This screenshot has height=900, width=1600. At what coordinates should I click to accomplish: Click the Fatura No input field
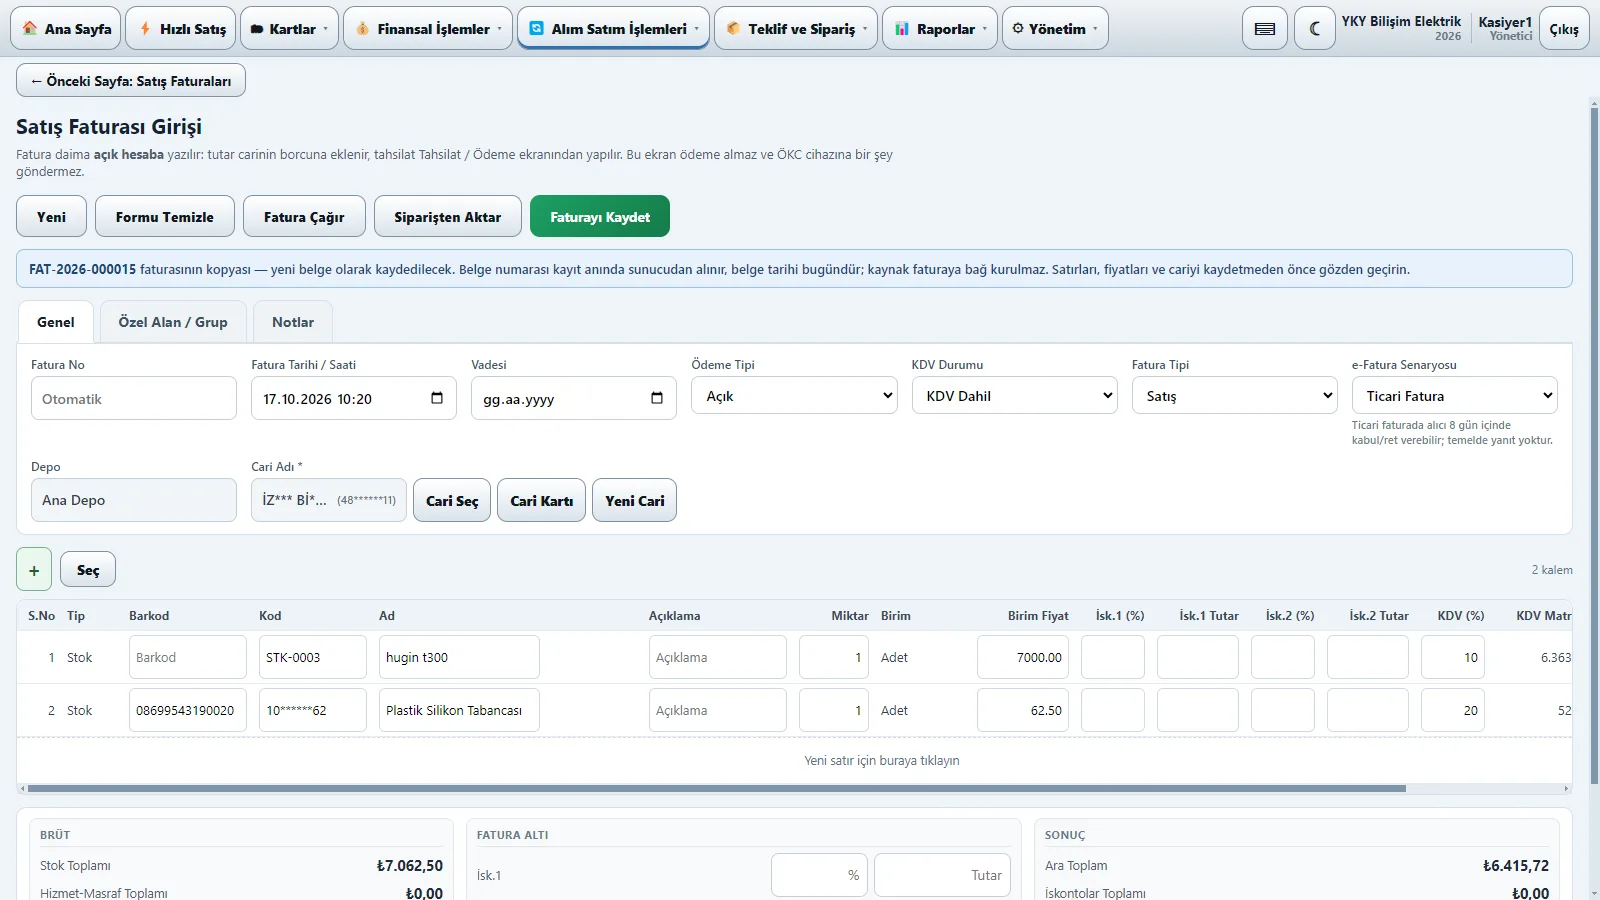click(x=134, y=398)
